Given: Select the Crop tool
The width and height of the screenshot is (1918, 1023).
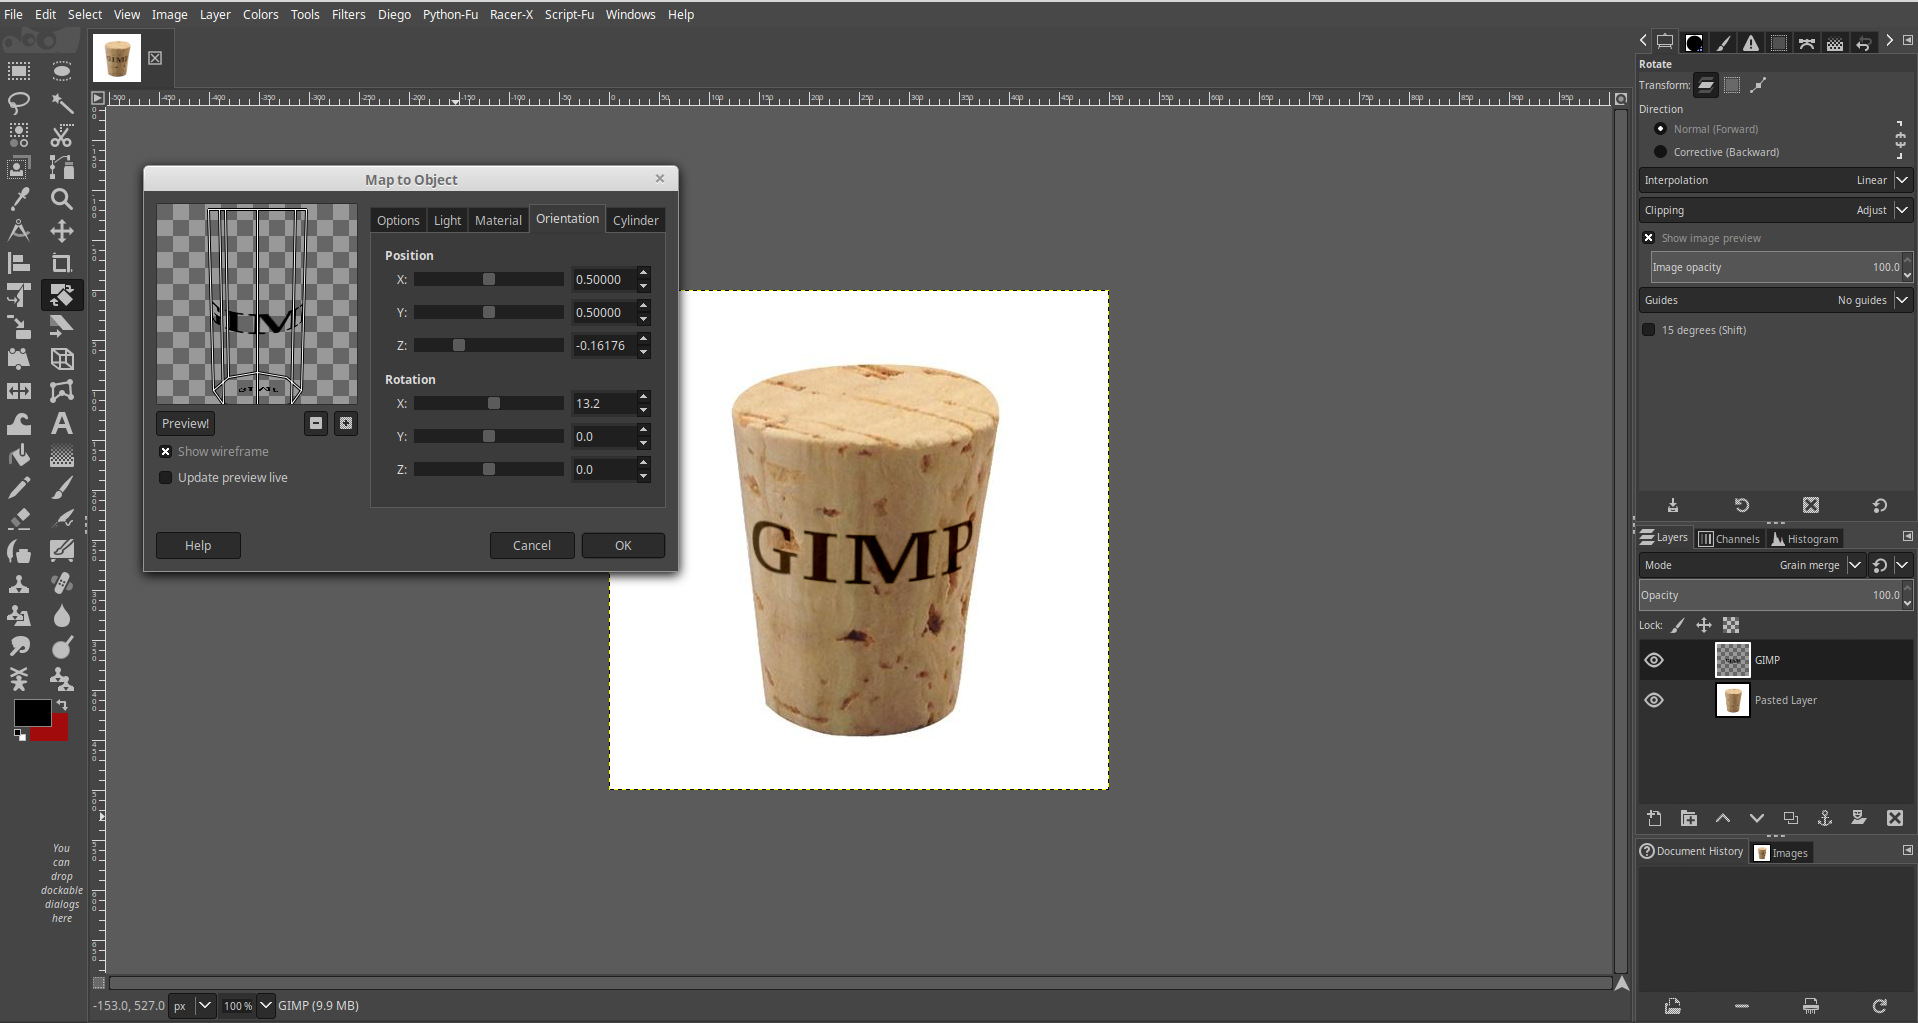Looking at the screenshot, I should tap(62, 263).
